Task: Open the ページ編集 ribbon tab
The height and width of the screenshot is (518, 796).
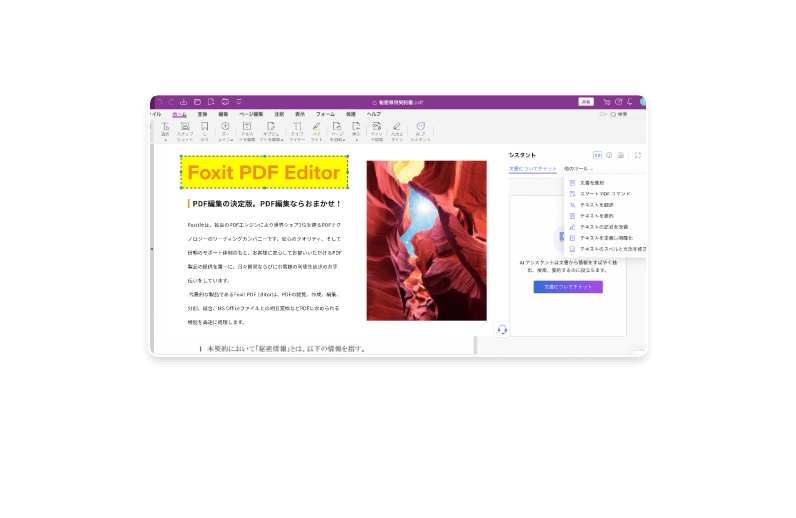Action: (251, 114)
